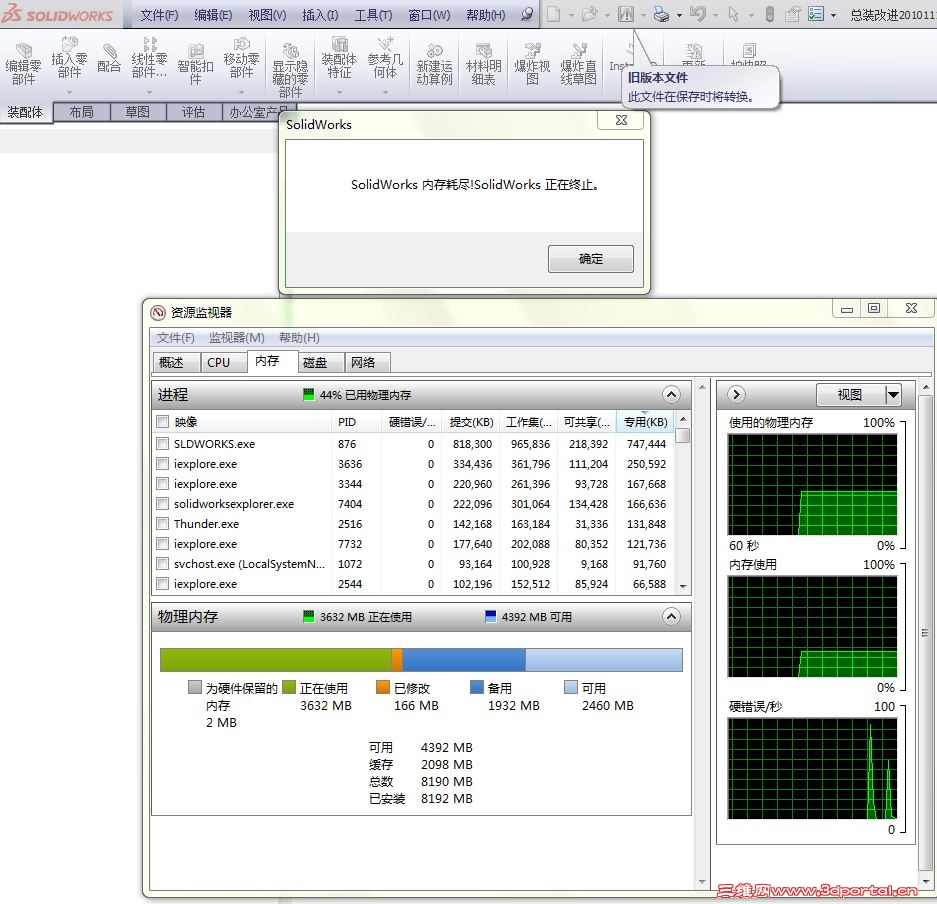Collapse the 物理内存 section chevron
Viewport: 937px width, 904px height.
pos(671,616)
